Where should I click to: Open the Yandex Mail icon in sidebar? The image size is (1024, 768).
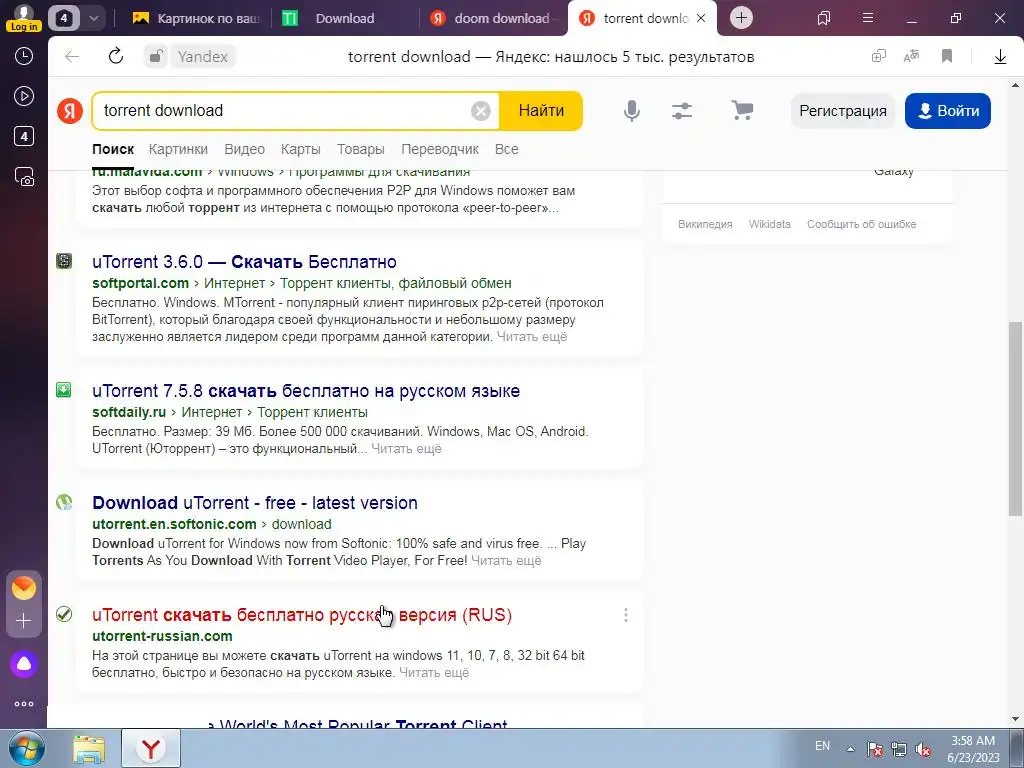click(24, 588)
